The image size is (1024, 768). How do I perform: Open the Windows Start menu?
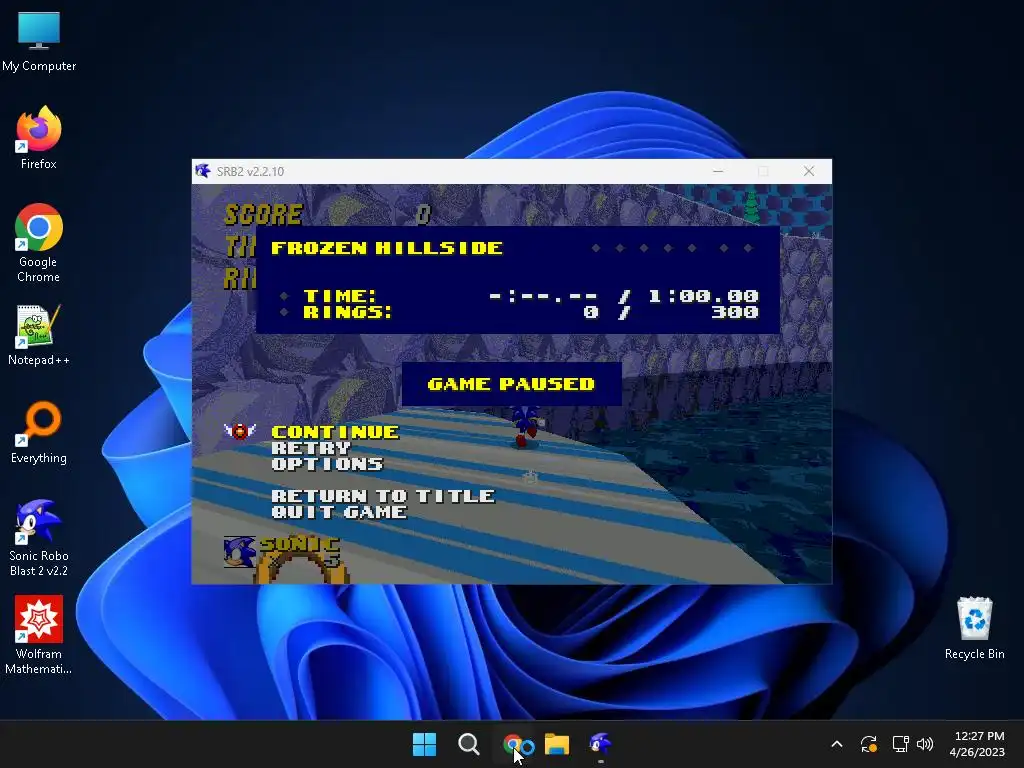[424, 744]
